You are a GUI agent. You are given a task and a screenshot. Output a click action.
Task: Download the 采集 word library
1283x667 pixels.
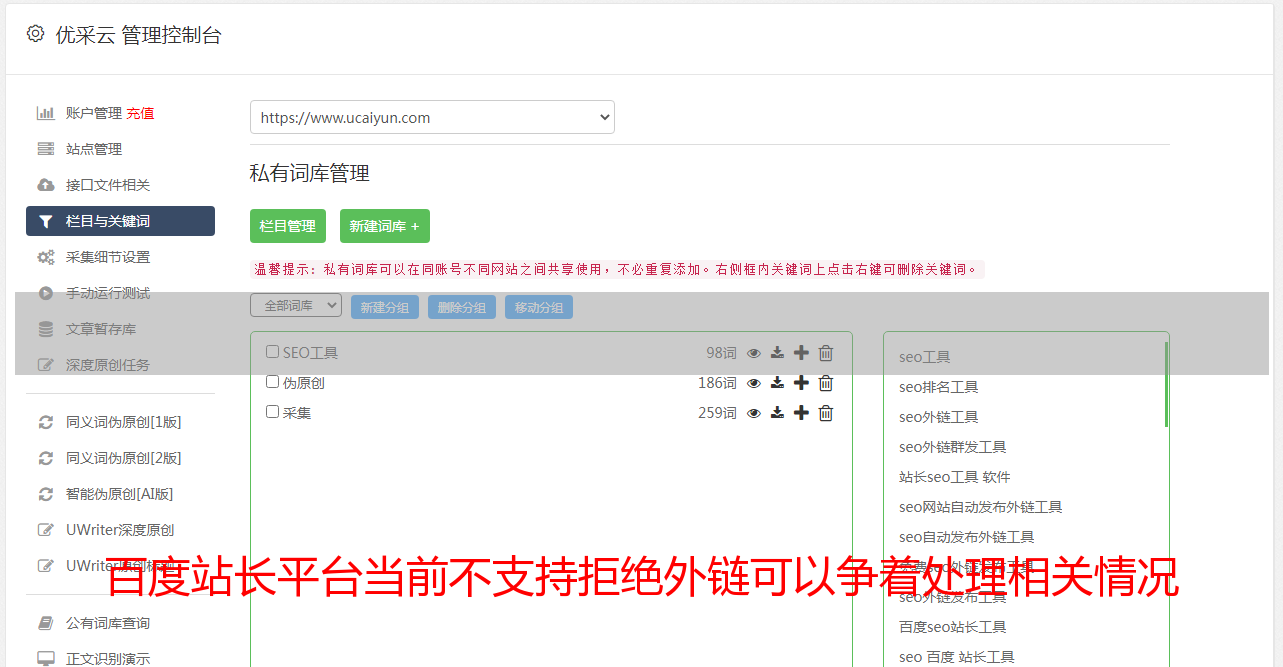coord(777,413)
